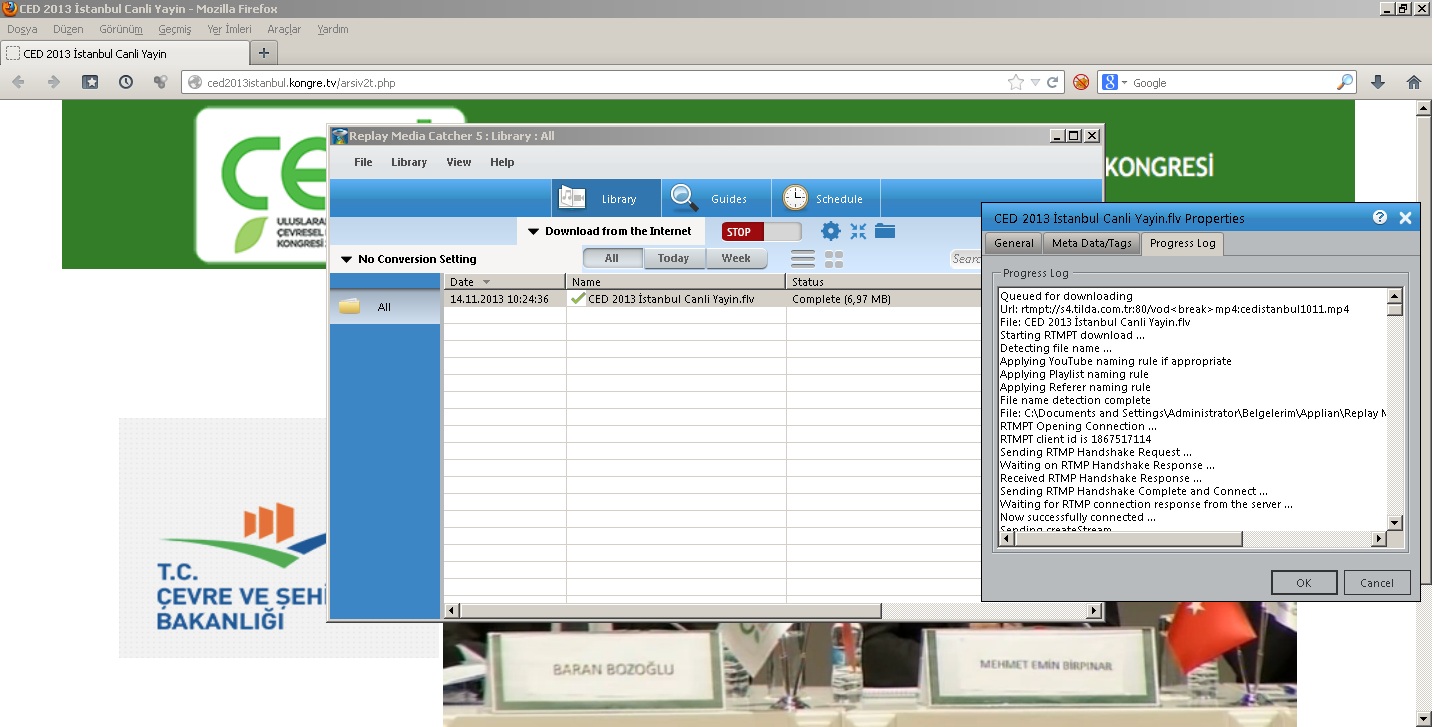Switch library to thumbnail grid view
Screen dimensions: 1434x727
coord(834,259)
